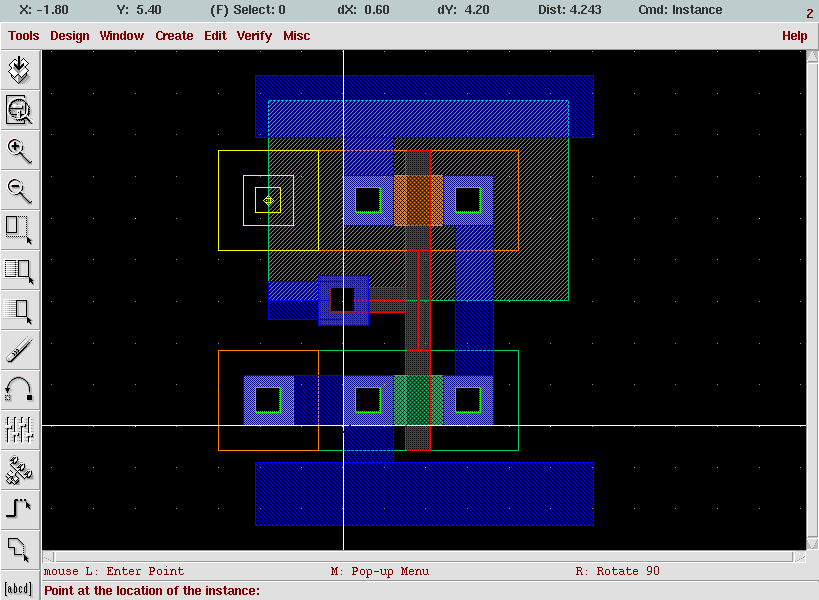This screenshot has width=819, height=600.
Task: Click the vertical scrollbar up arrow
Action: coord(812,56)
